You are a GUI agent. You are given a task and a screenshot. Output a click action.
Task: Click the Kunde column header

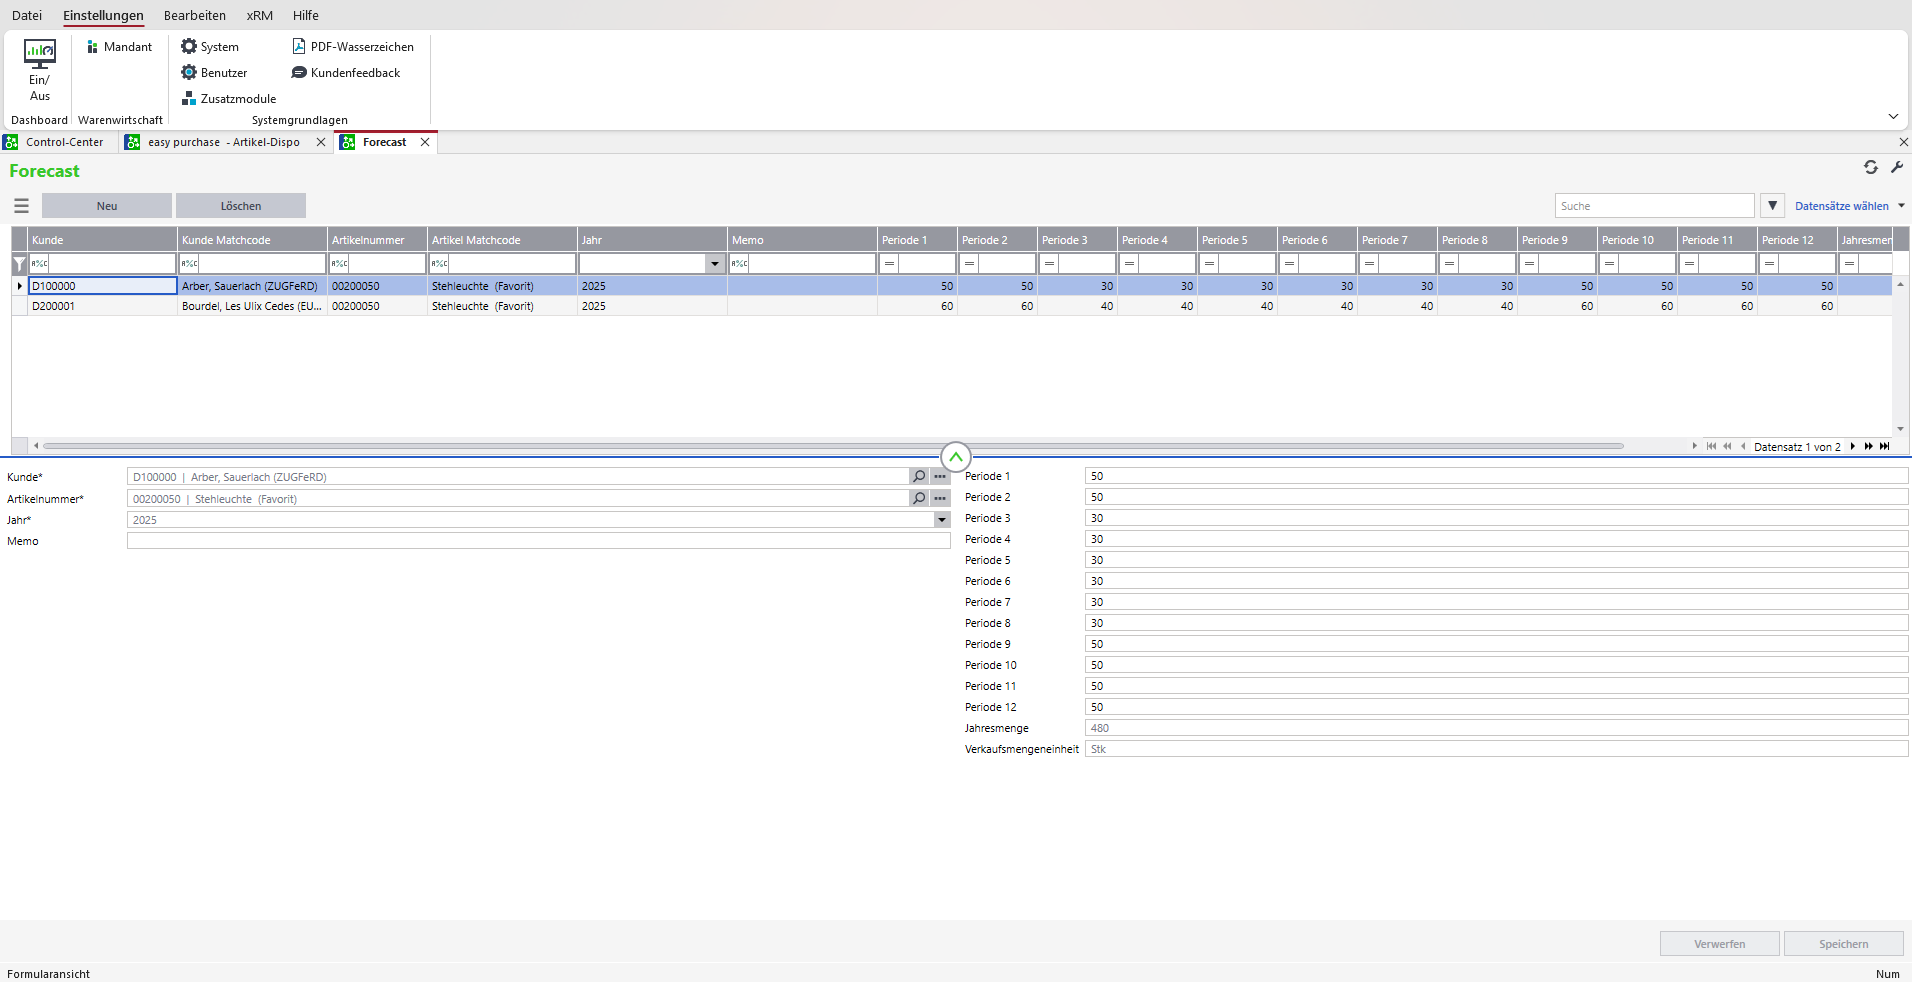click(x=103, y=240)
